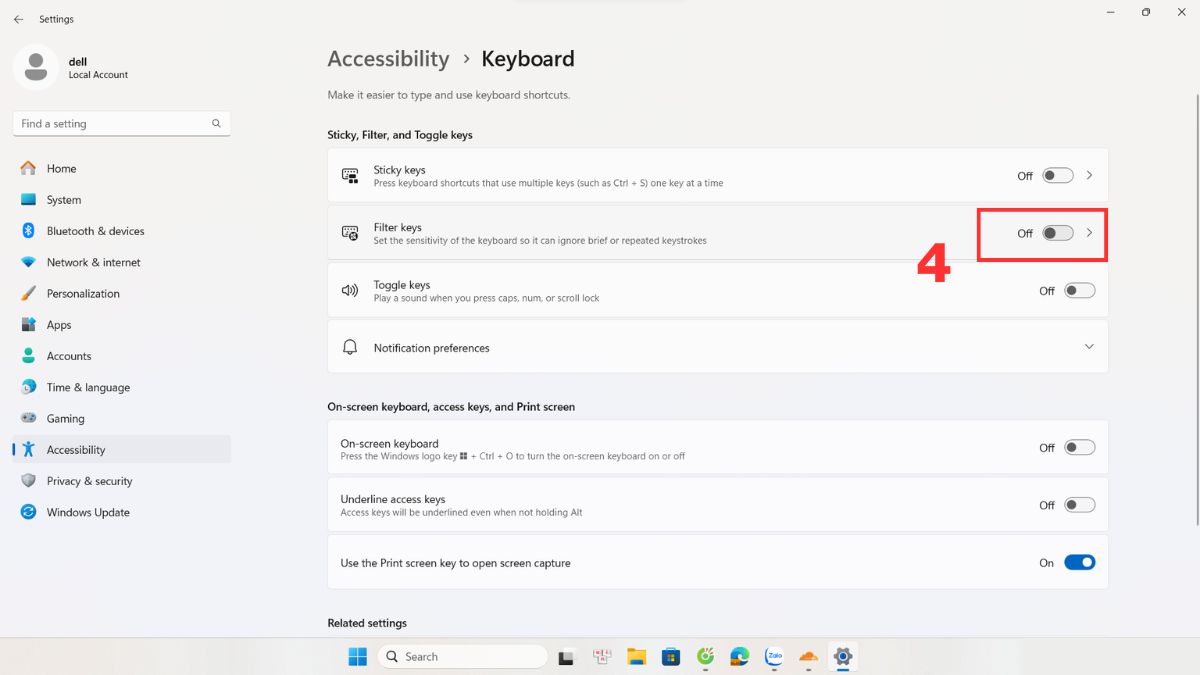Viewport: 1200px width, 675px height.
Task: Click the Windows Update icon in sidebar
Action: click(28, 512)
